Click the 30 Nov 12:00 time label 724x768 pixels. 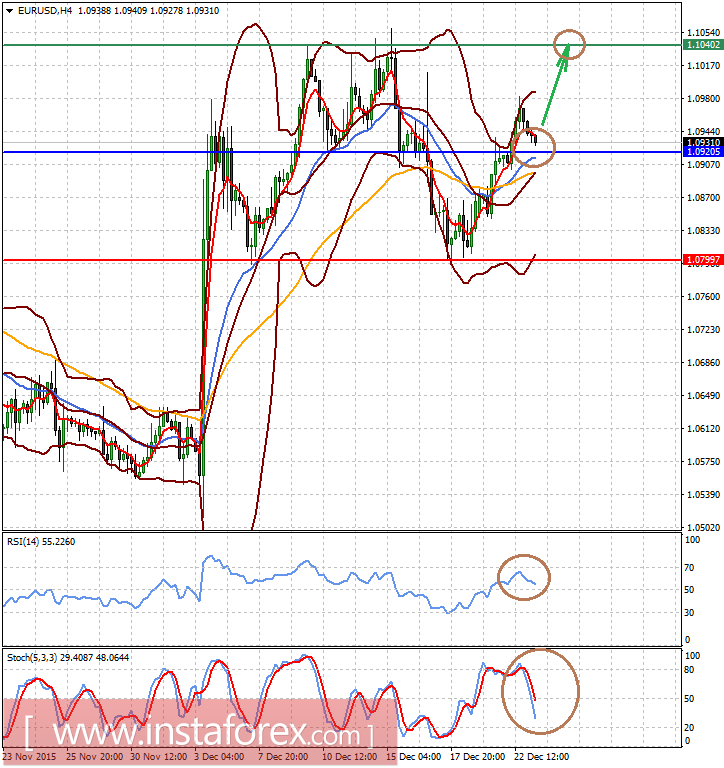pos(159,757)
